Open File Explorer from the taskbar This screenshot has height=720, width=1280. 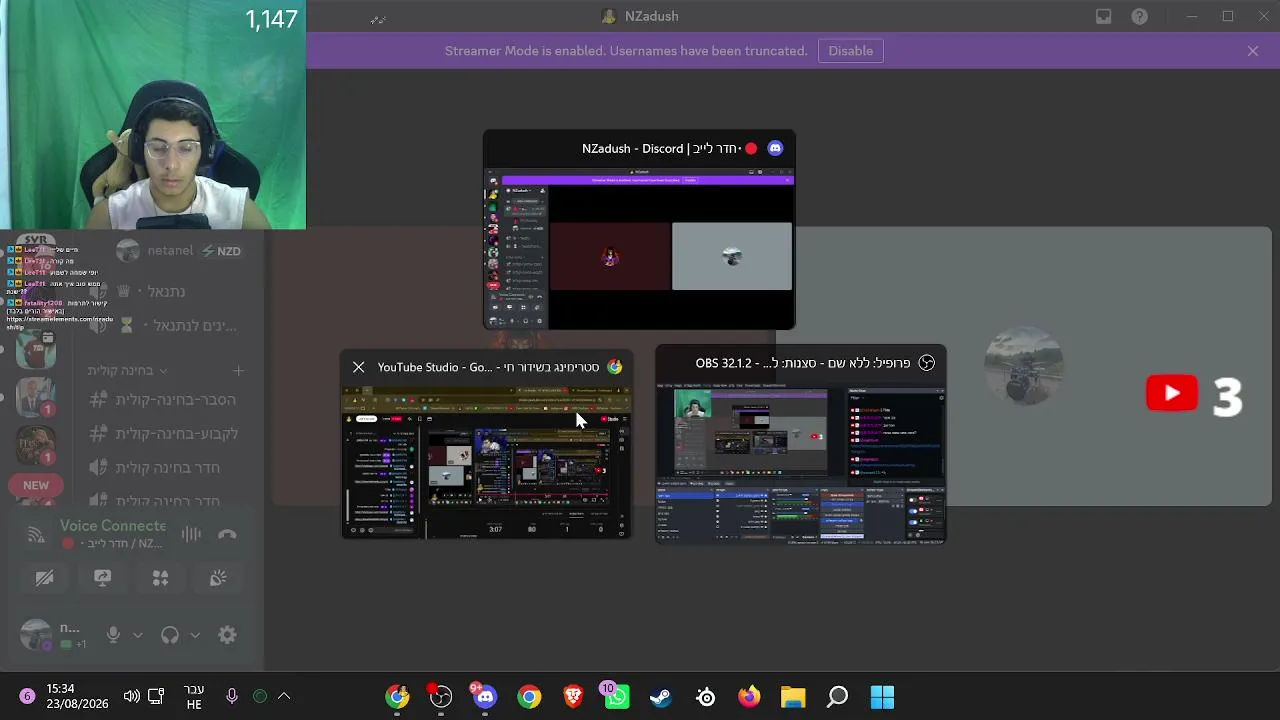click(793, 697)
